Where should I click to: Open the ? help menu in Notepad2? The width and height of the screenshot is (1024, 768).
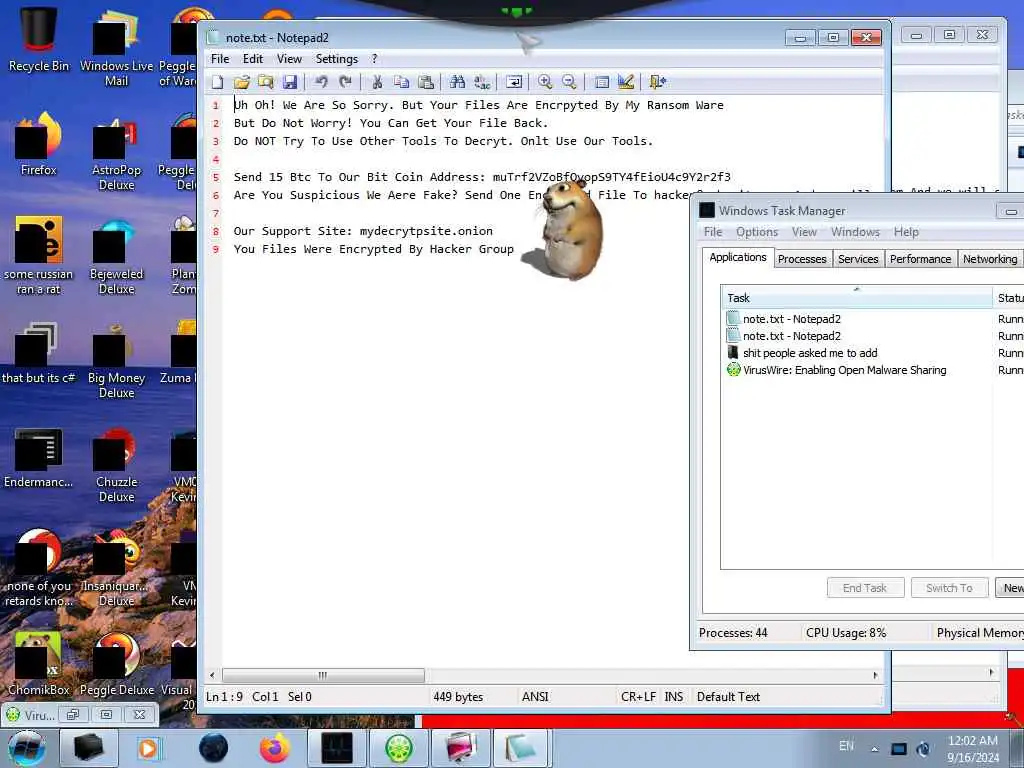pos(374,59)
